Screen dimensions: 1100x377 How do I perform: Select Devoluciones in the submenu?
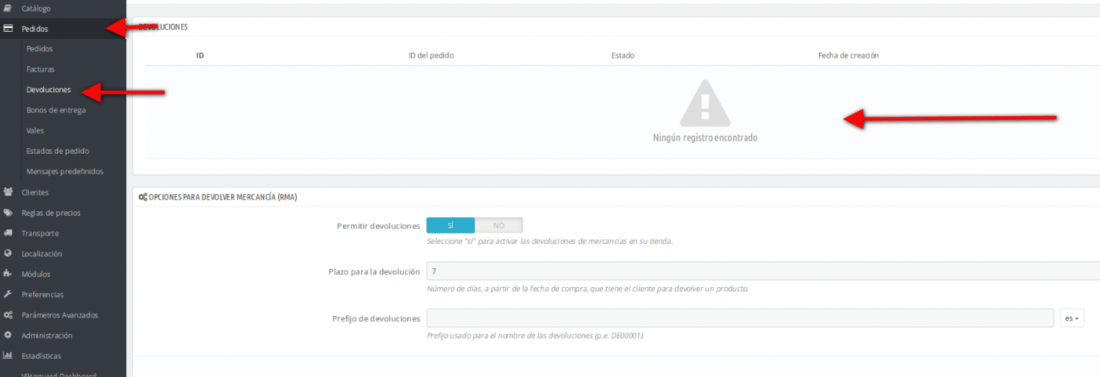(x=48, y=90)
